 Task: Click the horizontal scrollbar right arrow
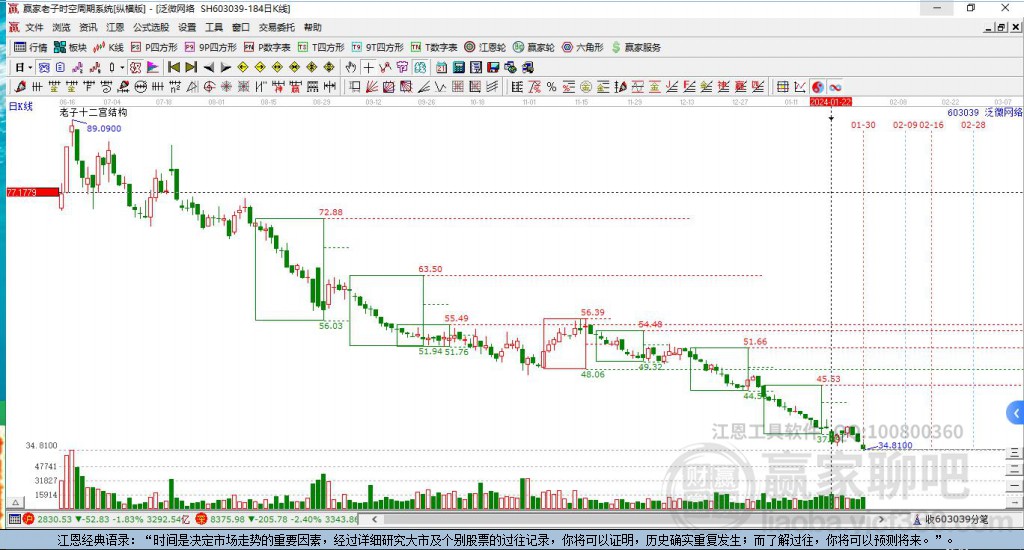[881, 519]
